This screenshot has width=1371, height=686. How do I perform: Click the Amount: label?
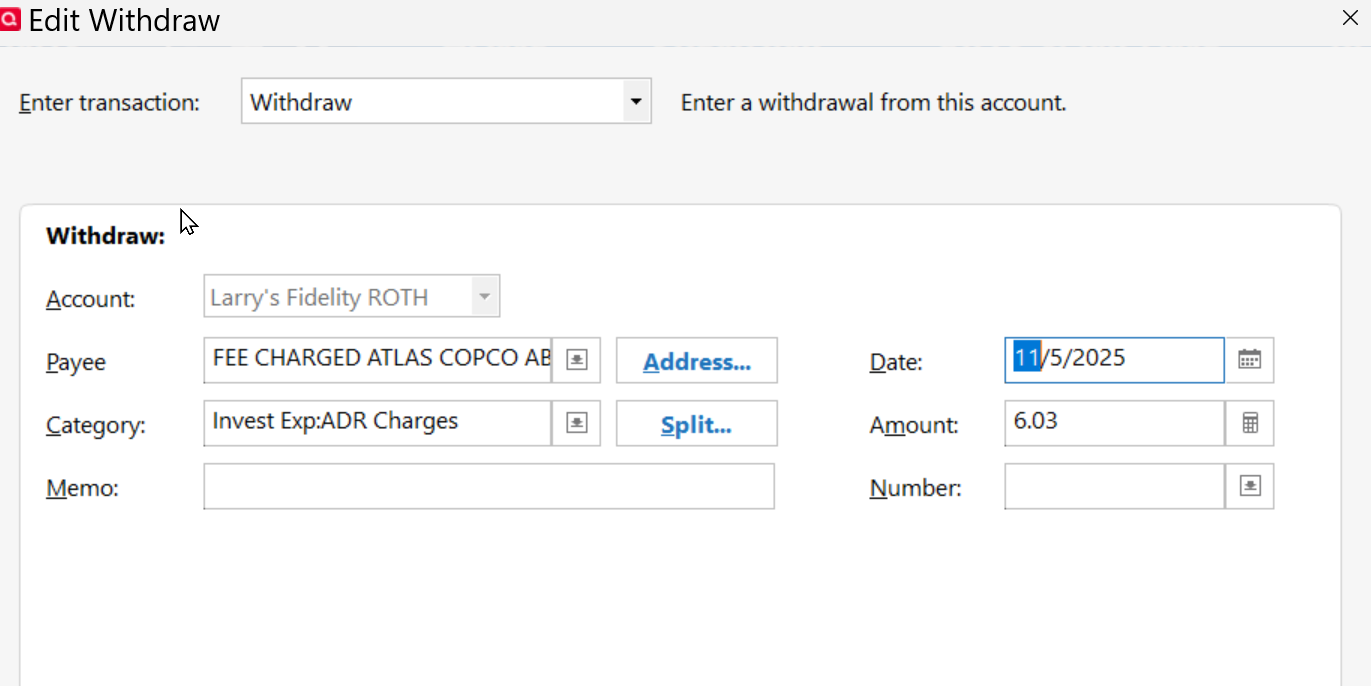[914, 425]
